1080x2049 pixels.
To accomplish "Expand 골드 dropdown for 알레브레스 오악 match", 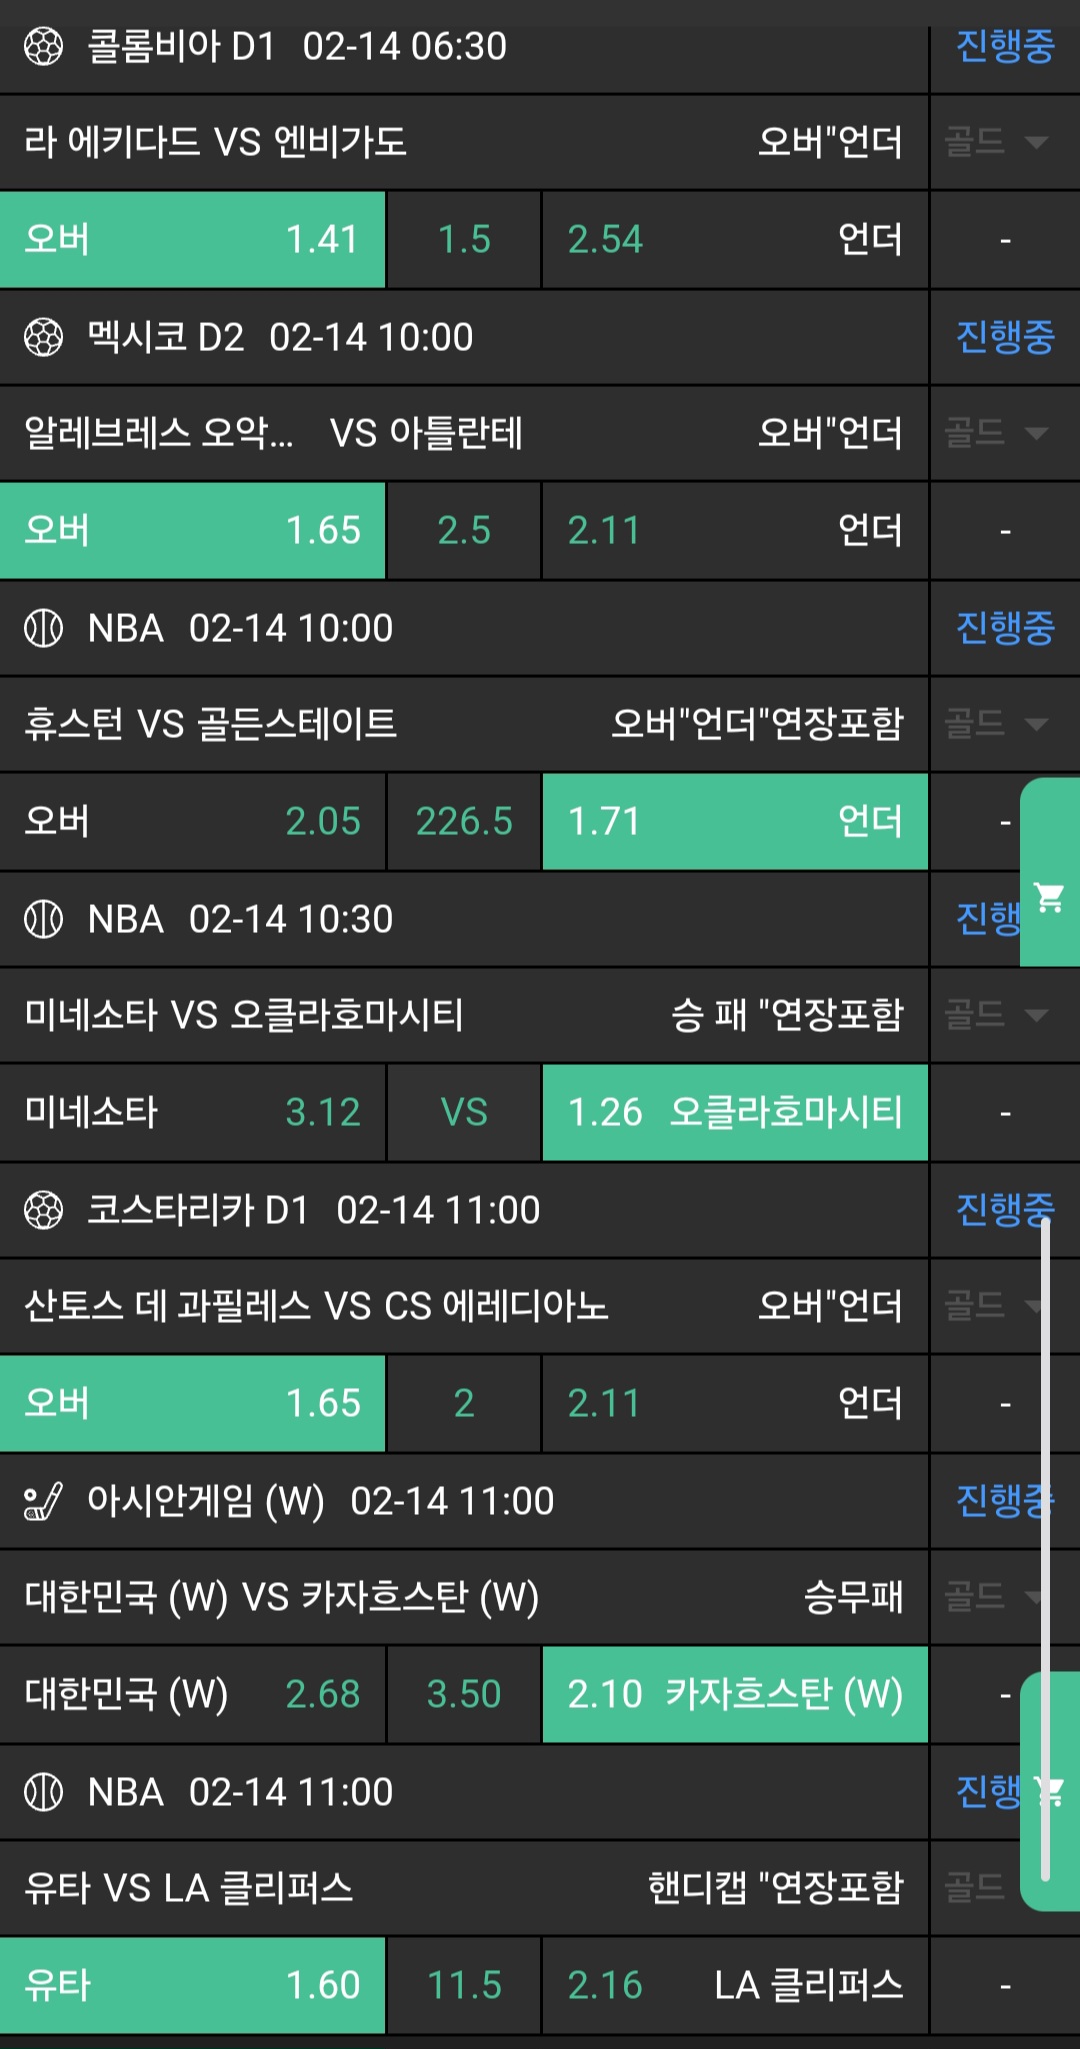I will pyautogui.click(x=996, y=433).
